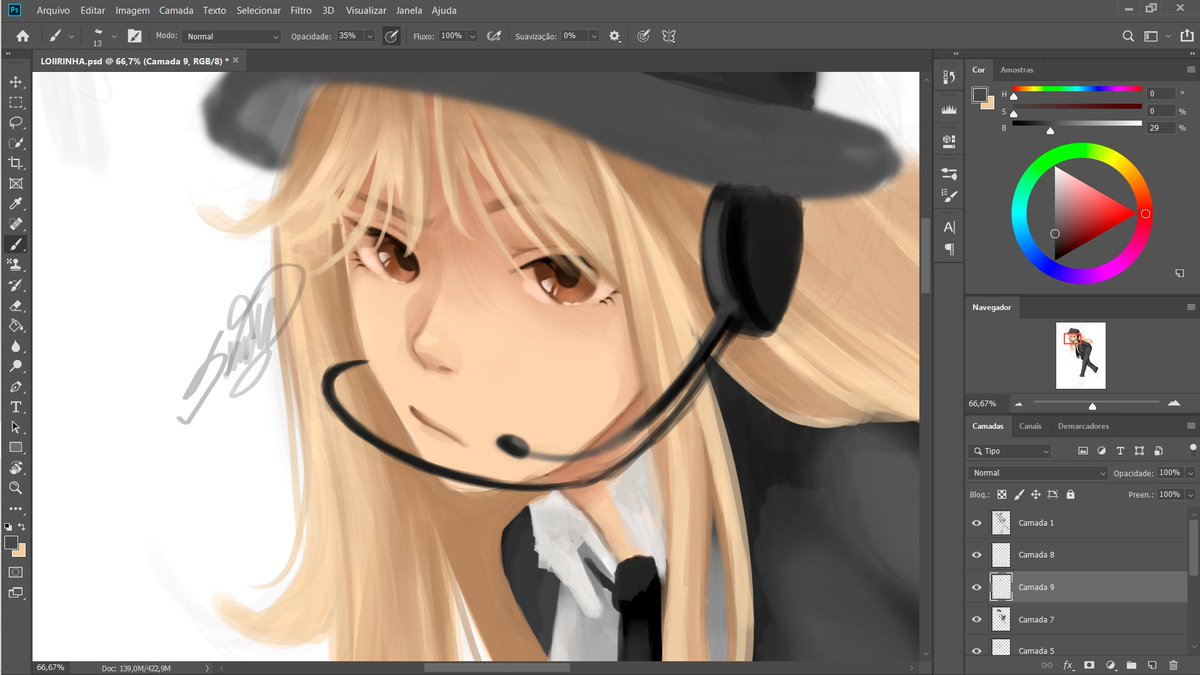
Task: Select the Rectangle shape tool
Action: [16, 448]
